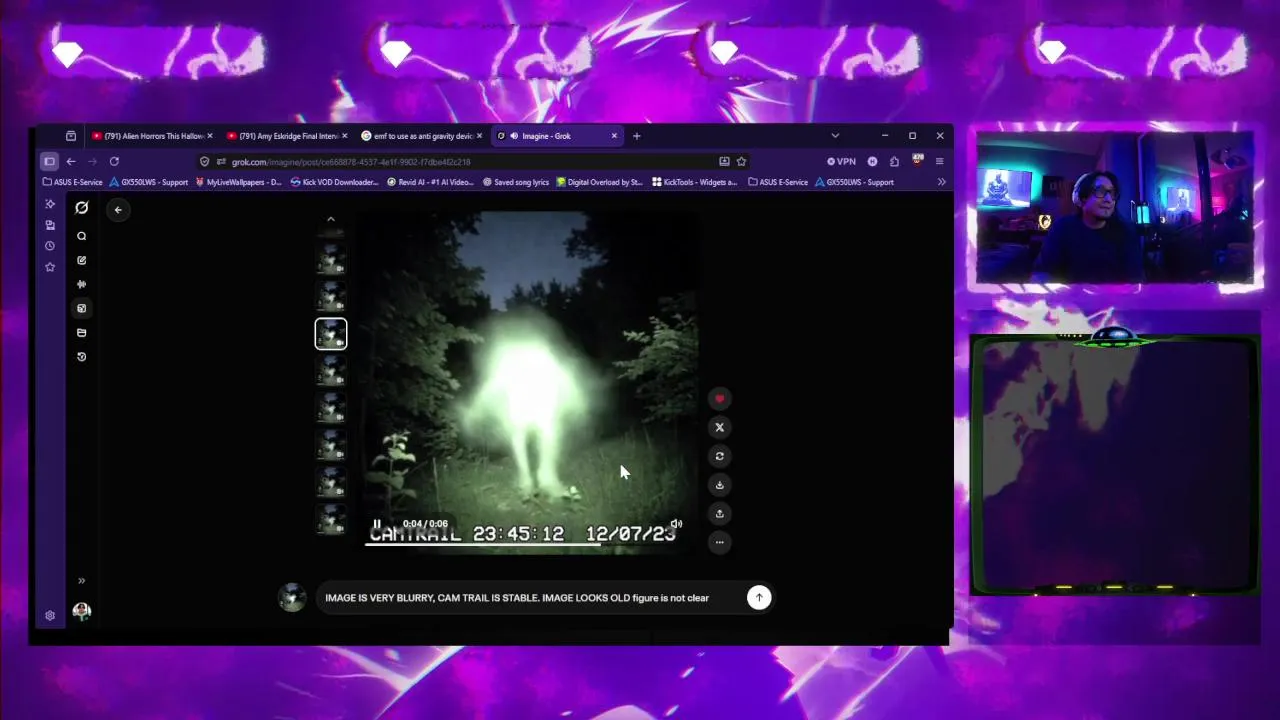Show hidden bookmarks via the bookmarks bar chevron
This screenshot has width=1280, height=720.
point(941,182)
